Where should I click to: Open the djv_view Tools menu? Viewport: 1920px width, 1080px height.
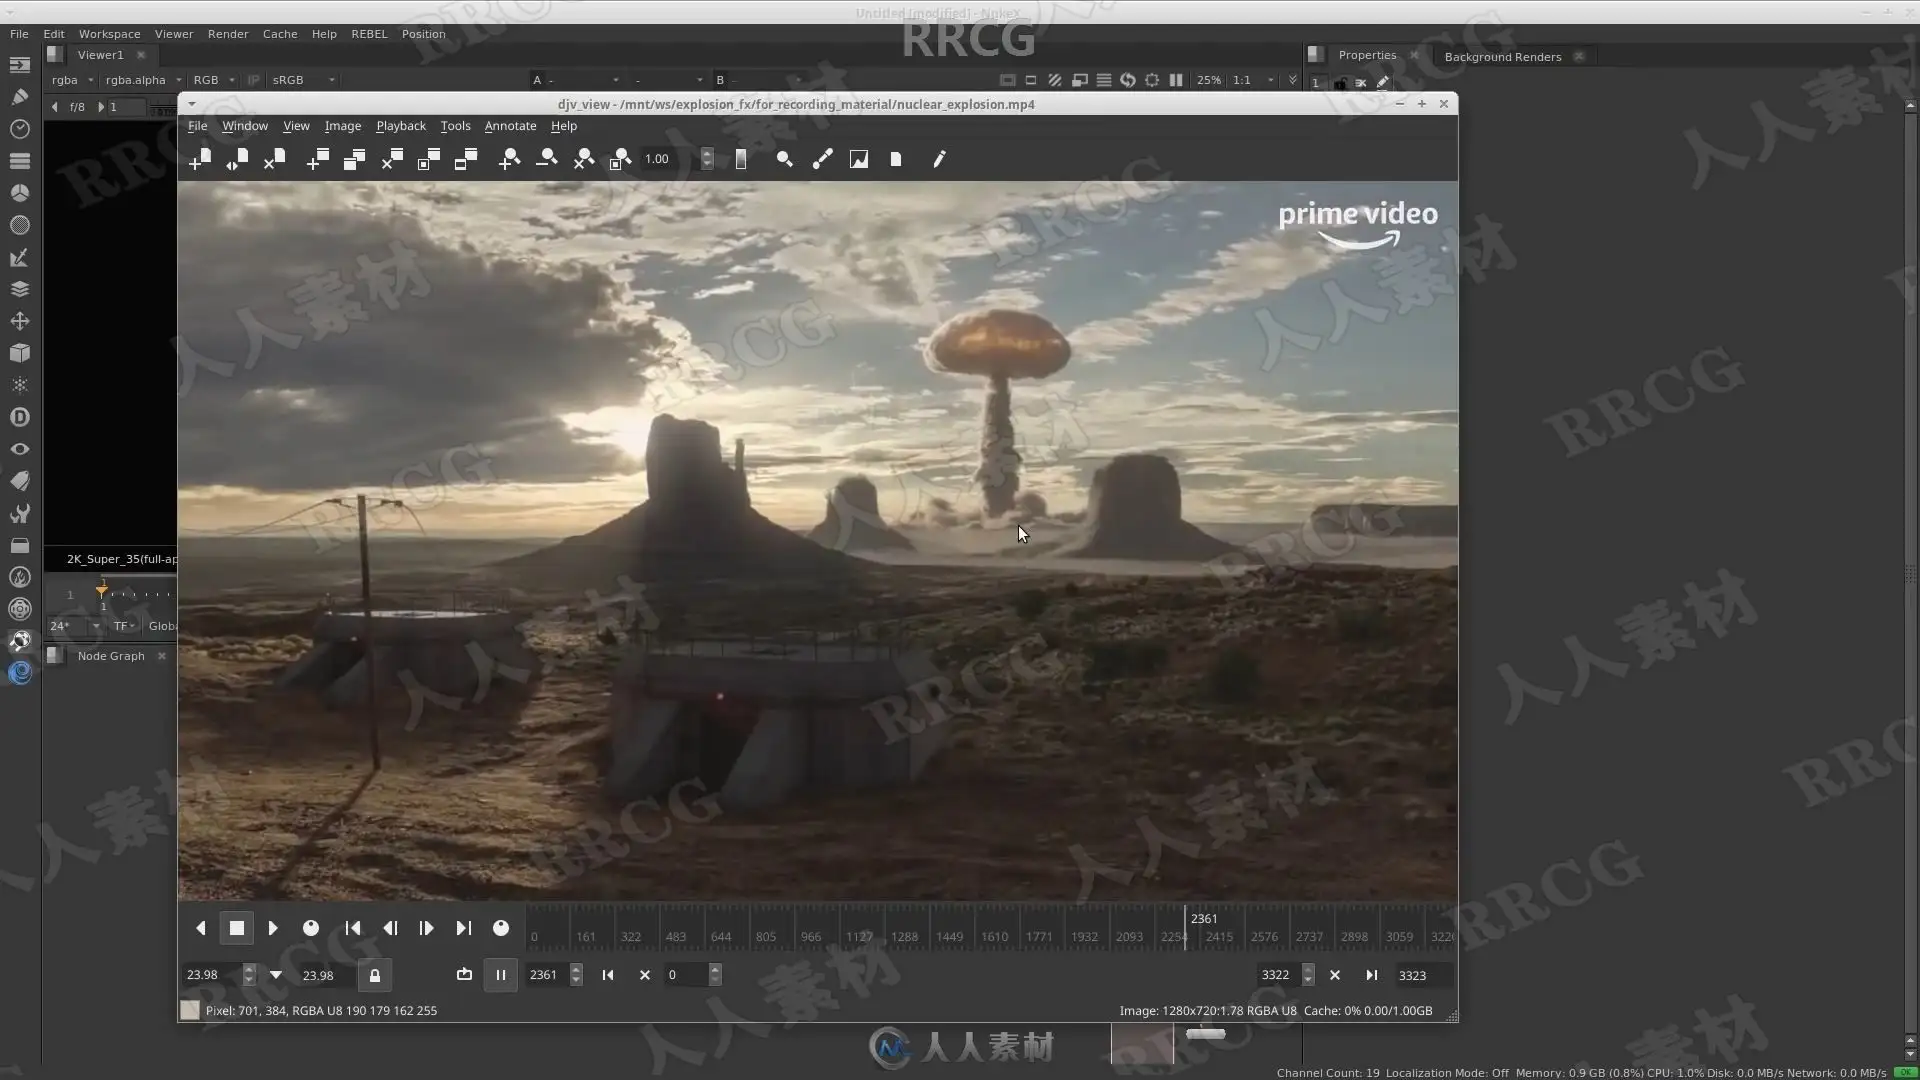pyautogui.click(x=455, y=126)
